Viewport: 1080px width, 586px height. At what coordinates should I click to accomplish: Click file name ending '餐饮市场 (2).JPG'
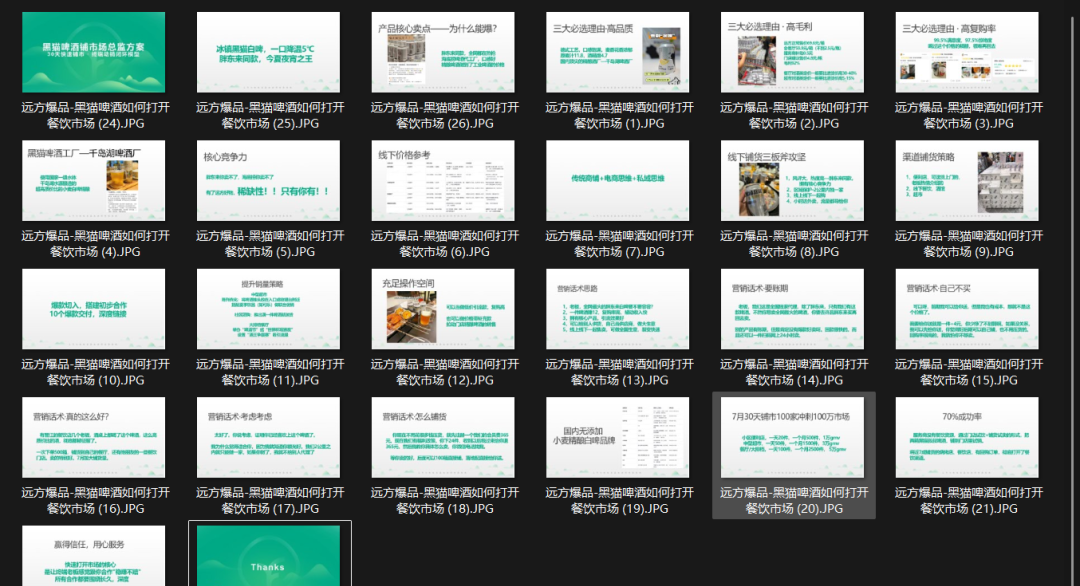[x=794, y=116]
